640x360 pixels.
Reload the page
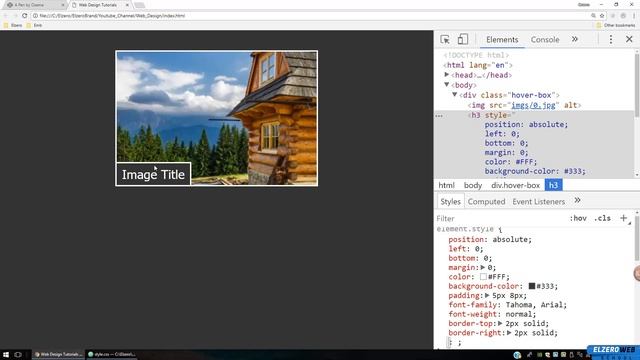tap(24, 16)
